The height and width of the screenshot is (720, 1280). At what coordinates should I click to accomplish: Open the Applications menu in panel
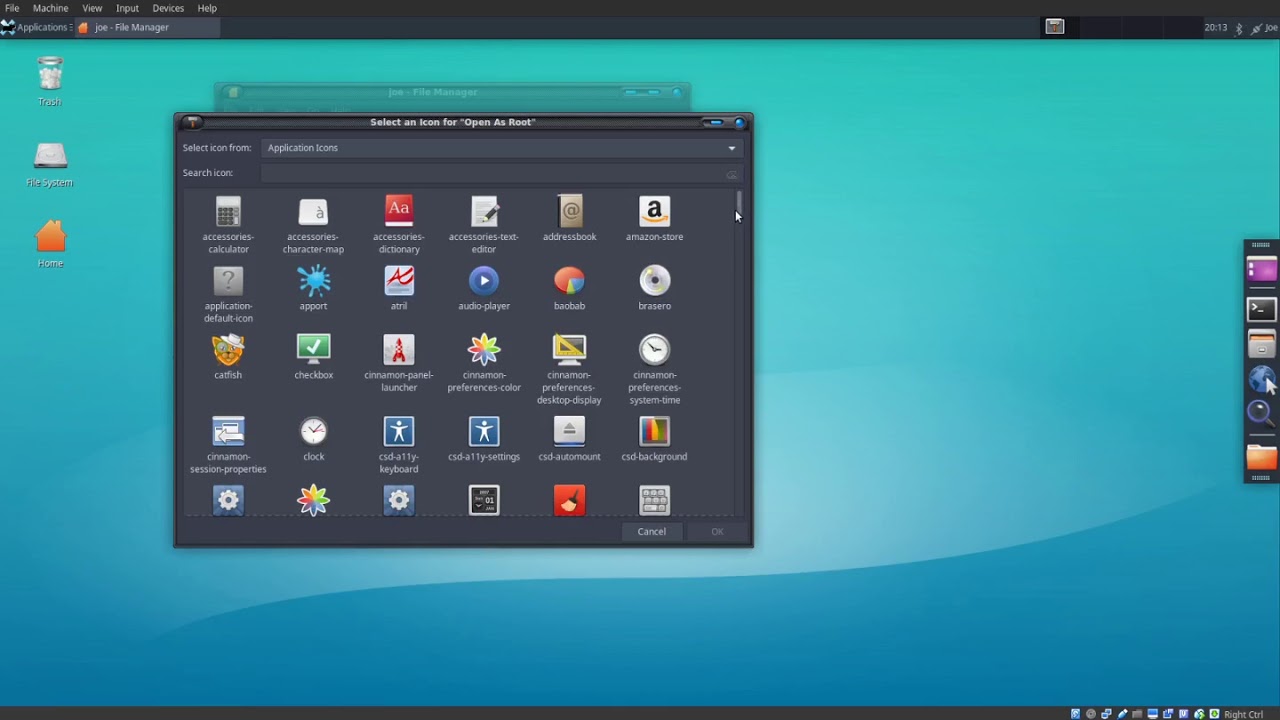point(35,27)
